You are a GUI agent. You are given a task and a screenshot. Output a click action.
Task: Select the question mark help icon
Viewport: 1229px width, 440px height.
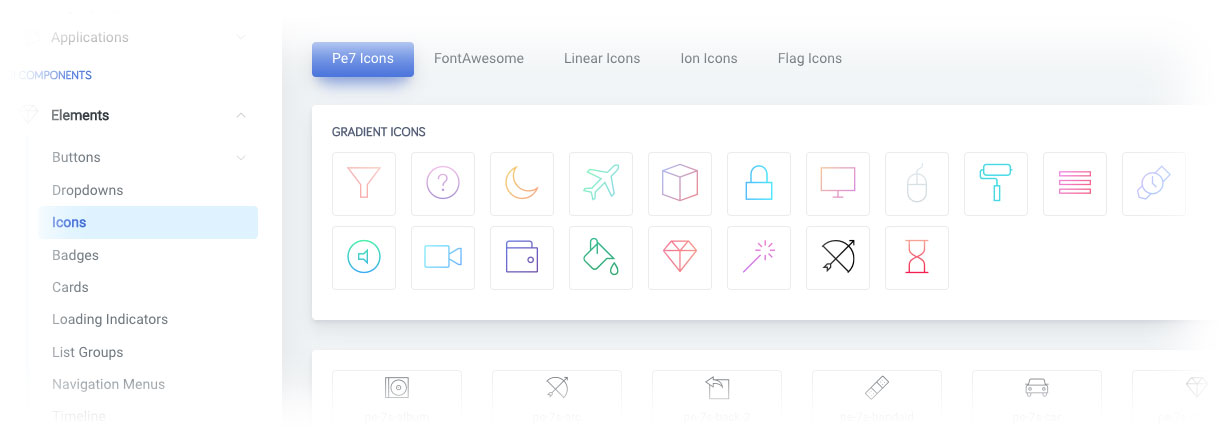click(443, 184)
